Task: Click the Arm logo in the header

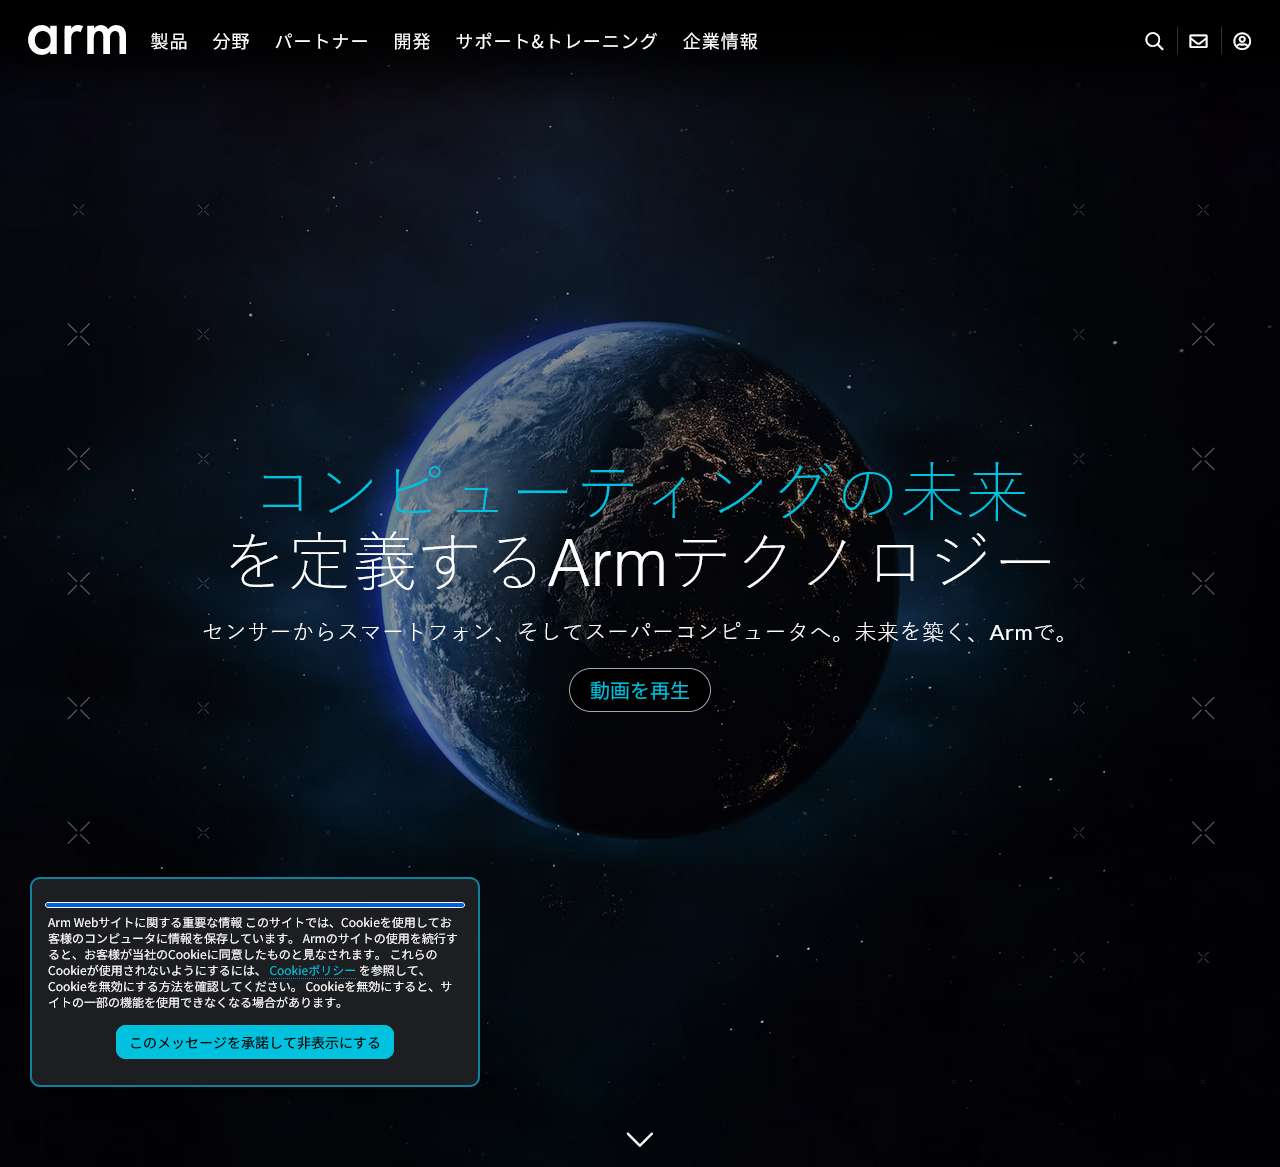Action: pyautogui.click(x=77, y=40)
